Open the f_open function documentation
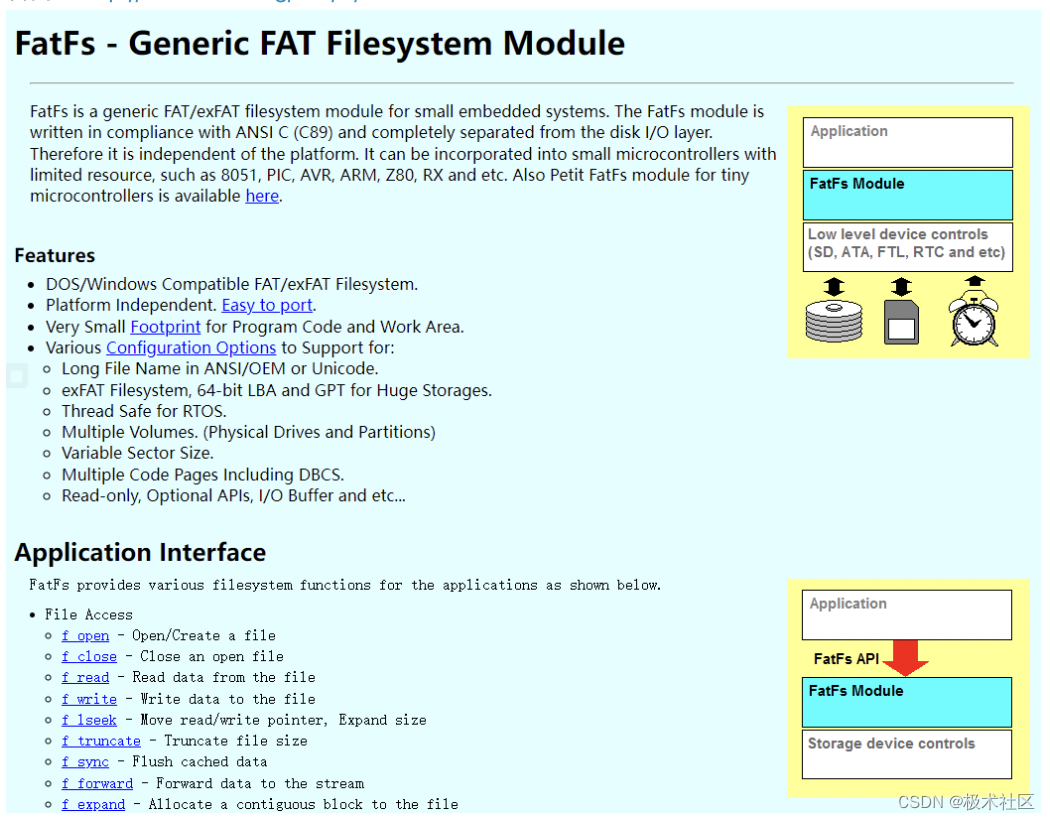 pyautogui.click(x=85, y=635)
